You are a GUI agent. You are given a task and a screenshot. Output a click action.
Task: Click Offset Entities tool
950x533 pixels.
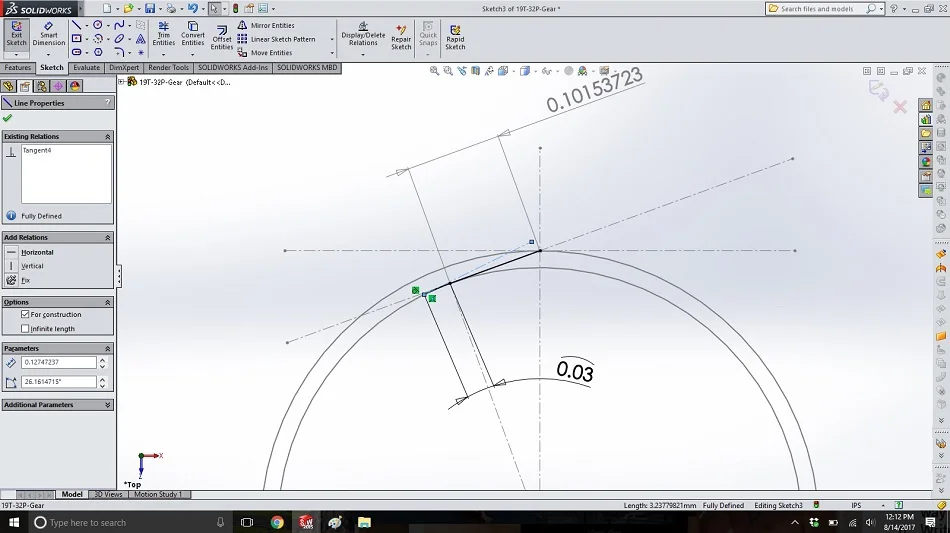pyautogui.click(x=222, y=38)
